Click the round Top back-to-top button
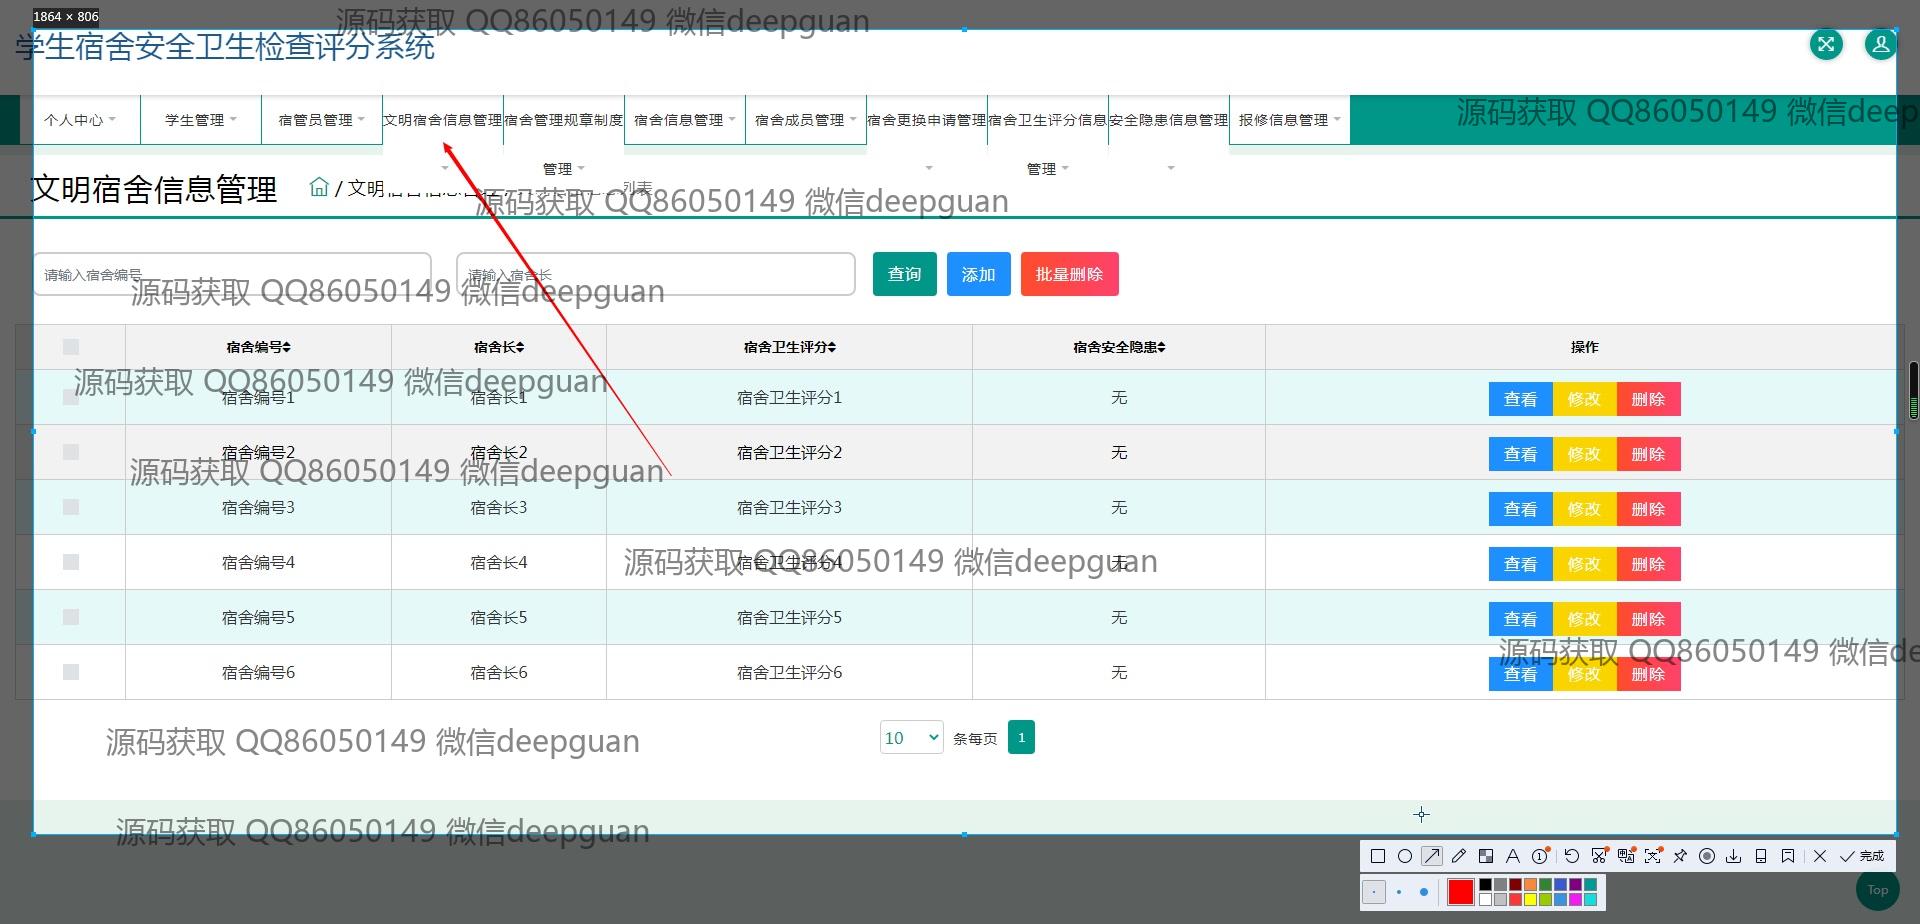Viewport: 1920px width, 924px height. [1878, 889]
